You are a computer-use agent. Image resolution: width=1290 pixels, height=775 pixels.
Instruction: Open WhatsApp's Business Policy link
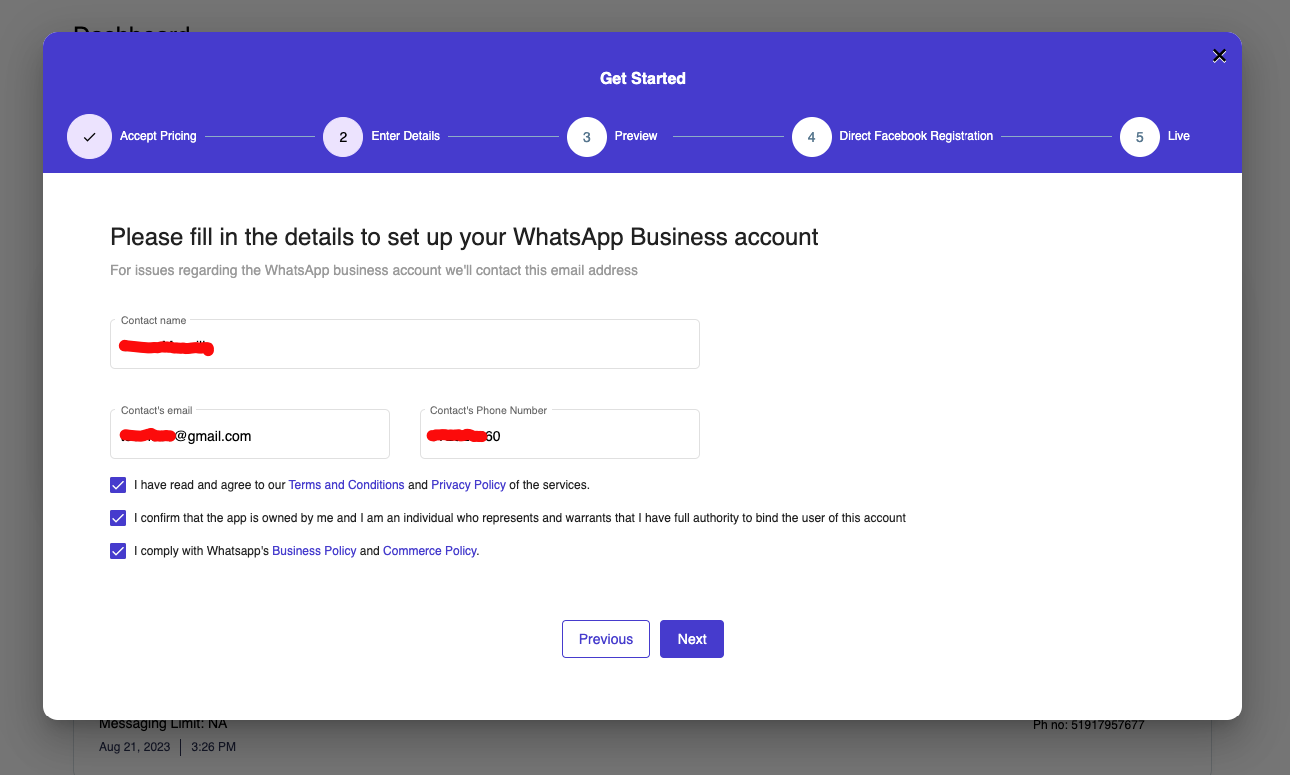[x=314, y=551]
